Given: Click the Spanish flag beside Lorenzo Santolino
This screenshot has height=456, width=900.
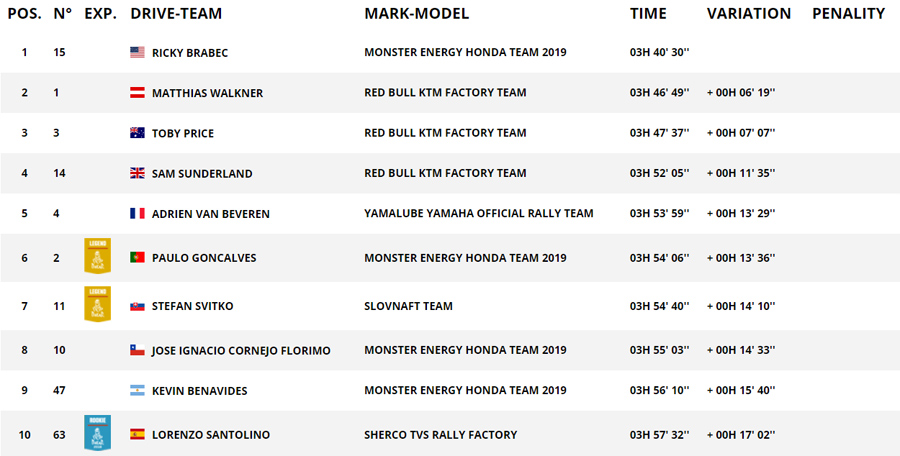Looking at the screenshot, I should [x=138, y=435].
